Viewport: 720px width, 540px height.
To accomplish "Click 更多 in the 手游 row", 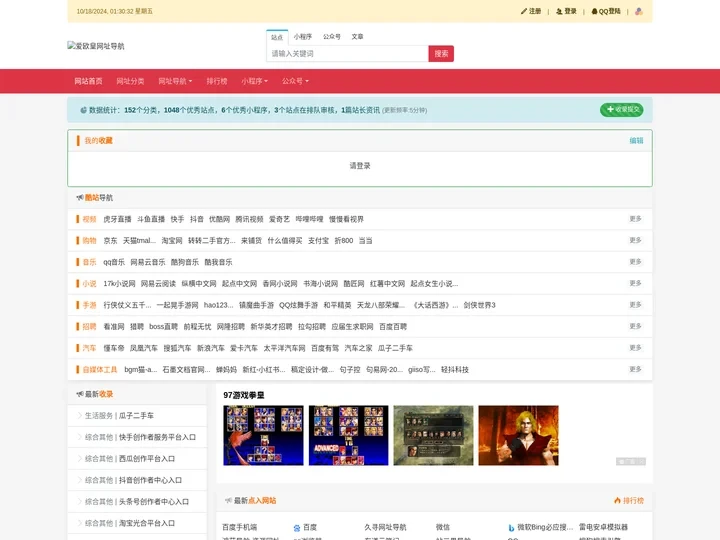I will point(636,305).
